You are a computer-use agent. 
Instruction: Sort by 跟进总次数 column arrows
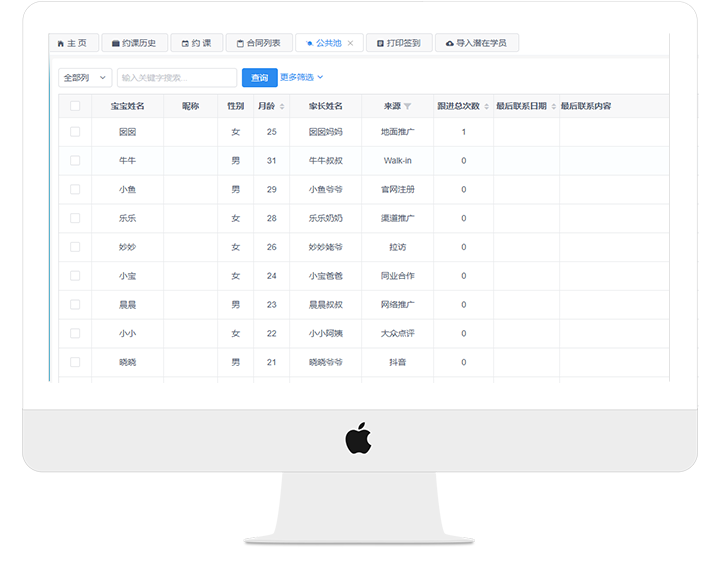pos(487,106)
